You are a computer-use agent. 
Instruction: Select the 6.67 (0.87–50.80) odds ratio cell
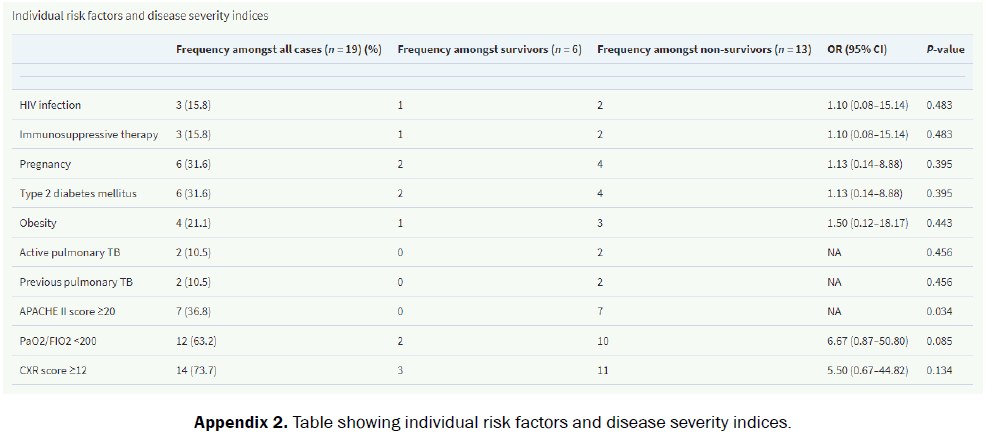pyautogui.click(x=867, y=342)
